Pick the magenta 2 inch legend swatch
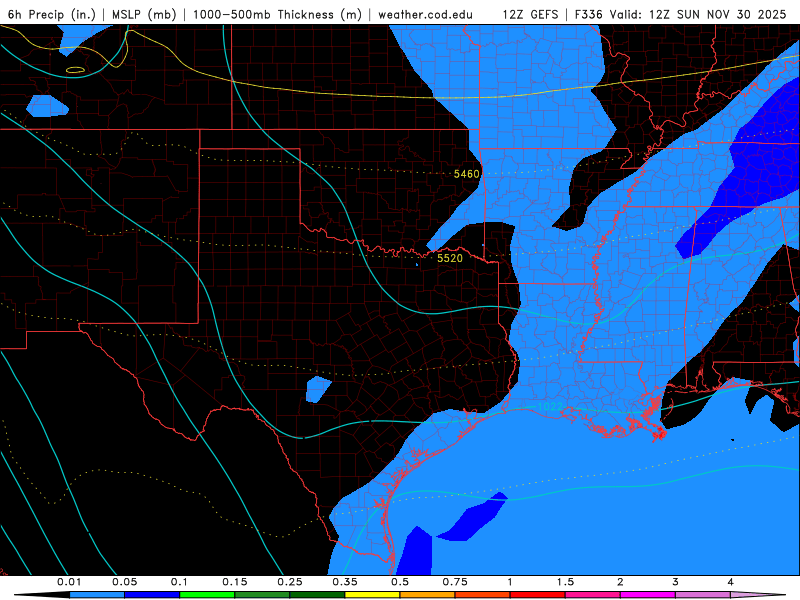Image resolution: width=800 pixels, height=600 pixels. (x=648, y=595)
